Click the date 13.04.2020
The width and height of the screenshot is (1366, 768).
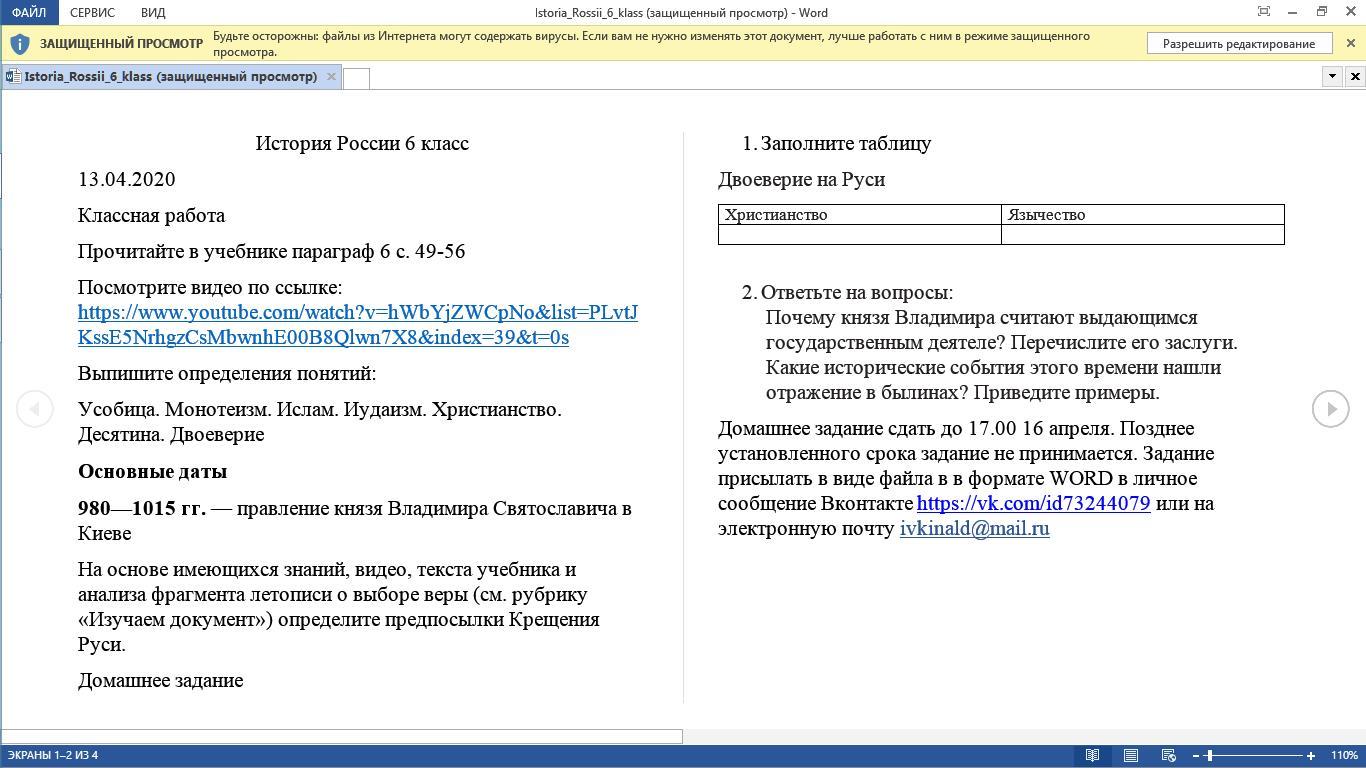point(127,179)
